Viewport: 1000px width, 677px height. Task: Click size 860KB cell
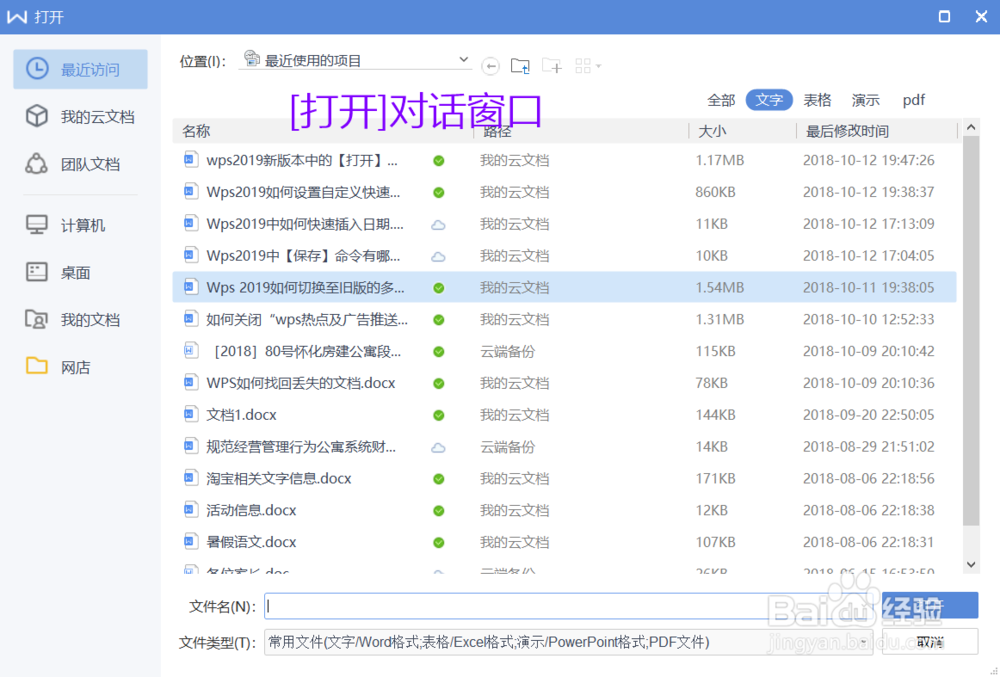715,192
